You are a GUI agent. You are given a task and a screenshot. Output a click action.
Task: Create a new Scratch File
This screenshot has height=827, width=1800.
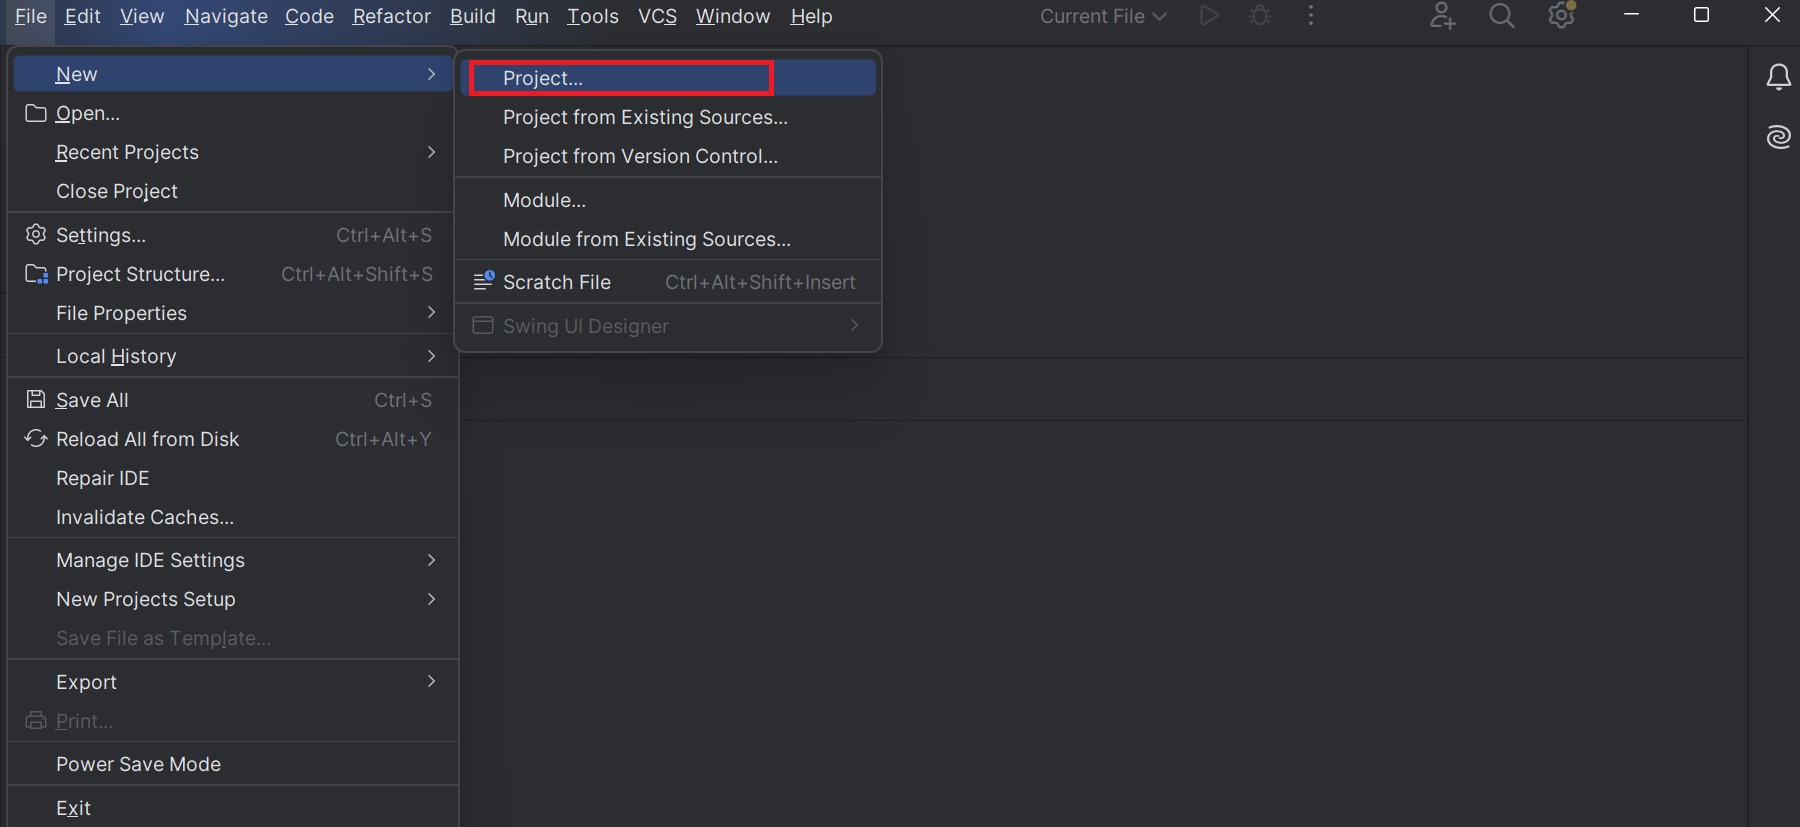[557, 282]
